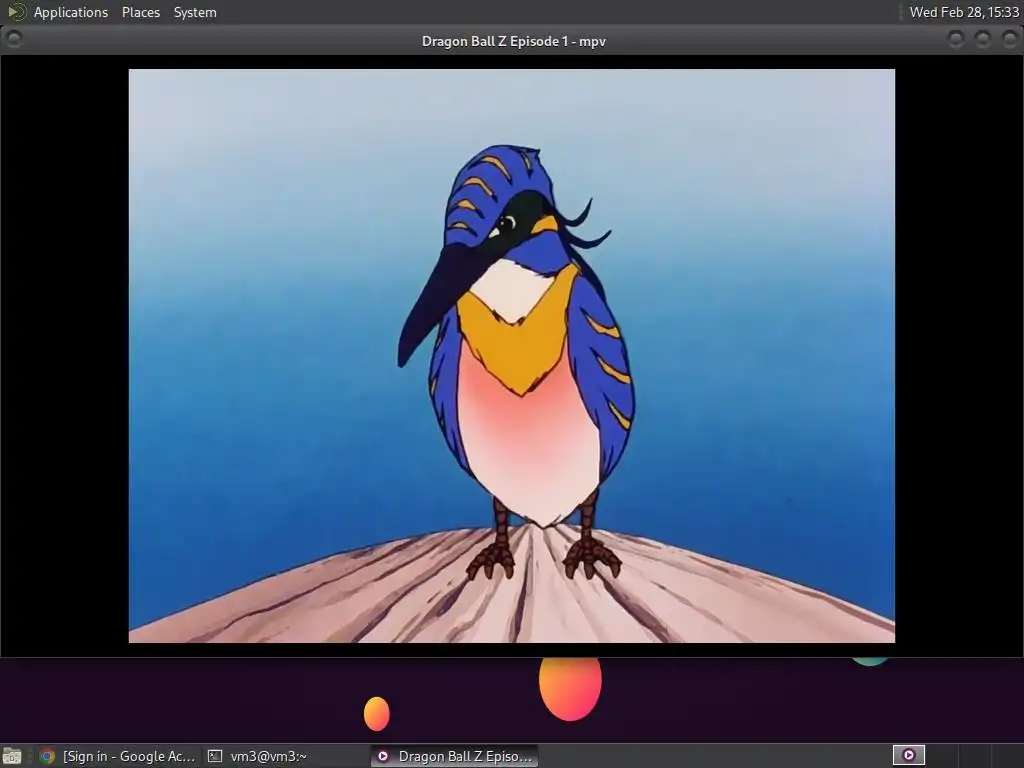
Task: Click the video frame showing the bird
Action: [x=511, y=356]
